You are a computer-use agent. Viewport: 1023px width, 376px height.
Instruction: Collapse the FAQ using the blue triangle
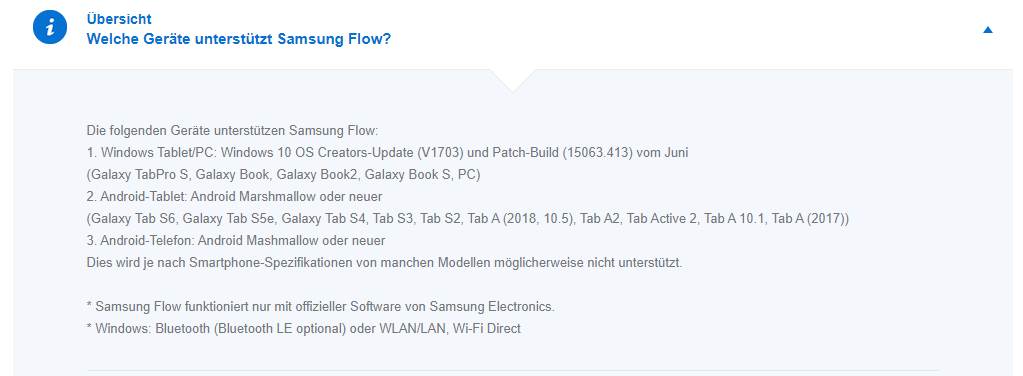pyautogui.click(x=988, y=29)
